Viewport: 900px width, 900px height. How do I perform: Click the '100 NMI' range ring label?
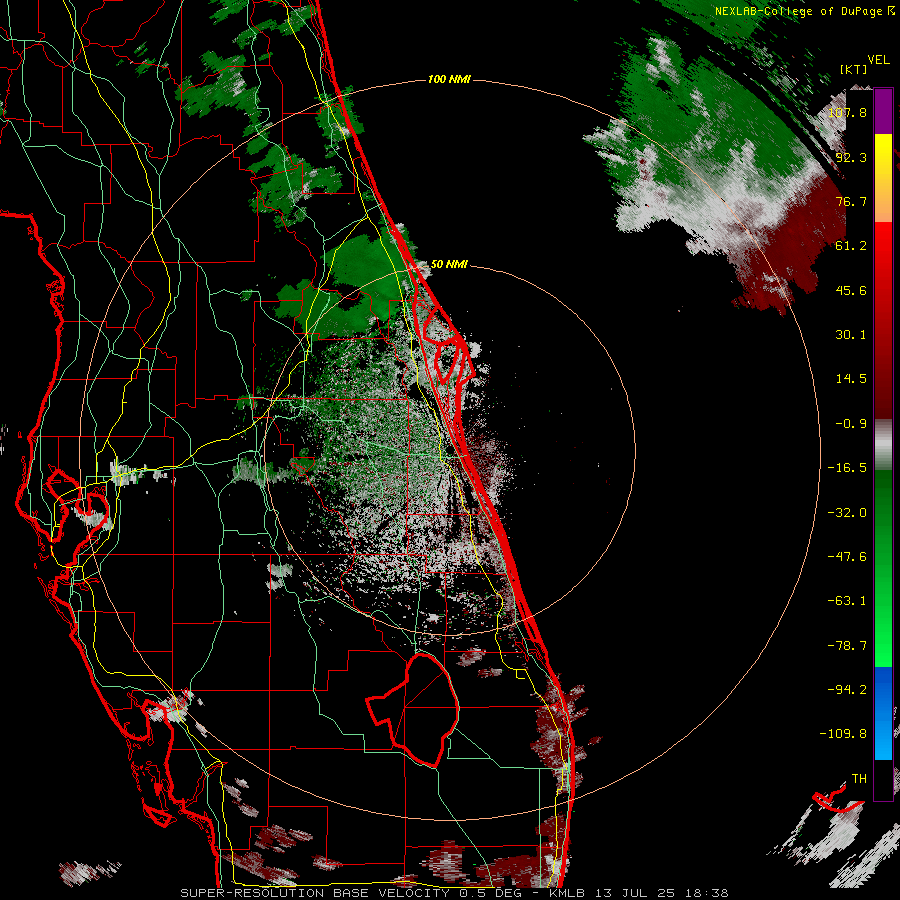click(x=449, y=79)
